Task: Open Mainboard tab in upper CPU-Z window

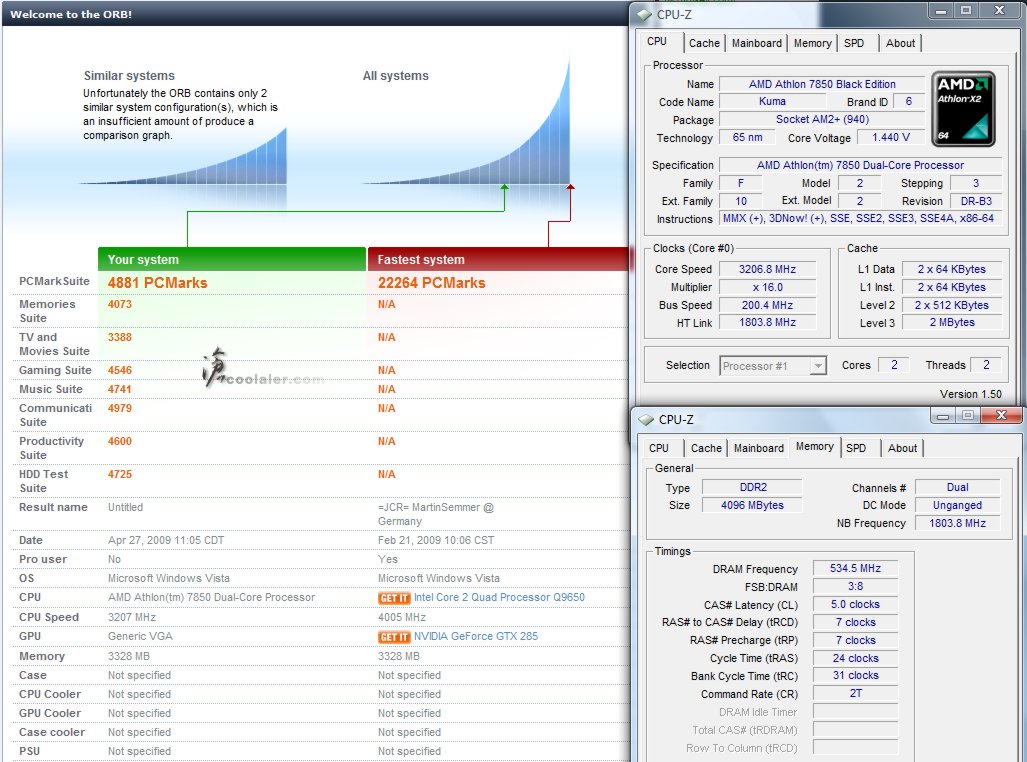Action: coord(756,43)
